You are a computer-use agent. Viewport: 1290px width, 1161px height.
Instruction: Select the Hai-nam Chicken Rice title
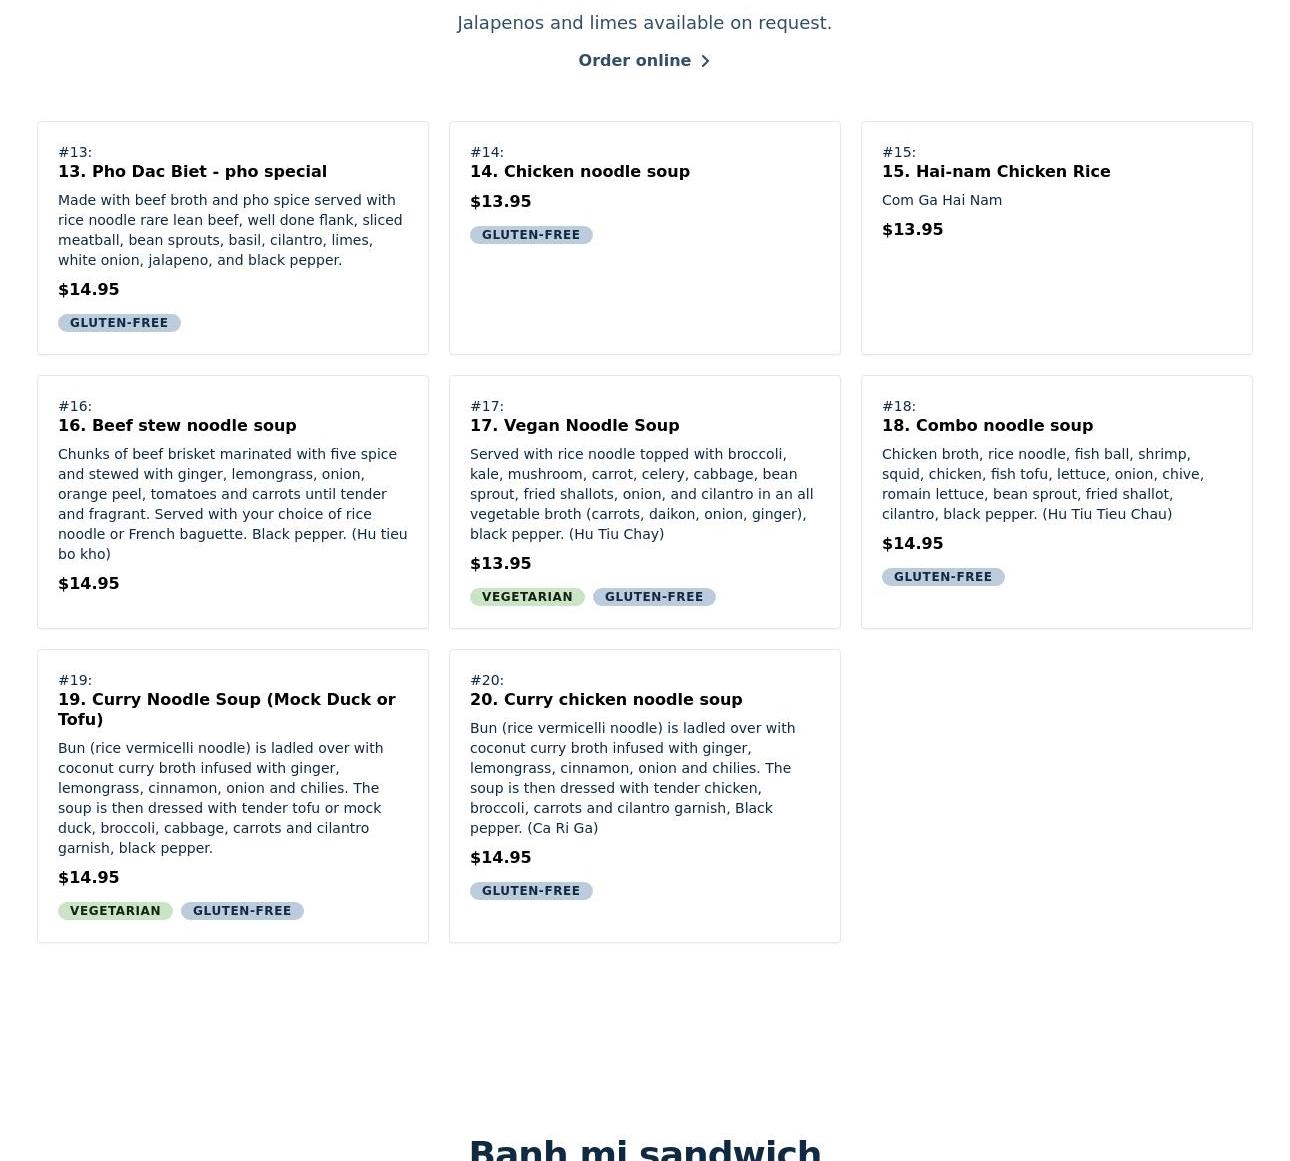pyautogui.click(x=996, y=172)
